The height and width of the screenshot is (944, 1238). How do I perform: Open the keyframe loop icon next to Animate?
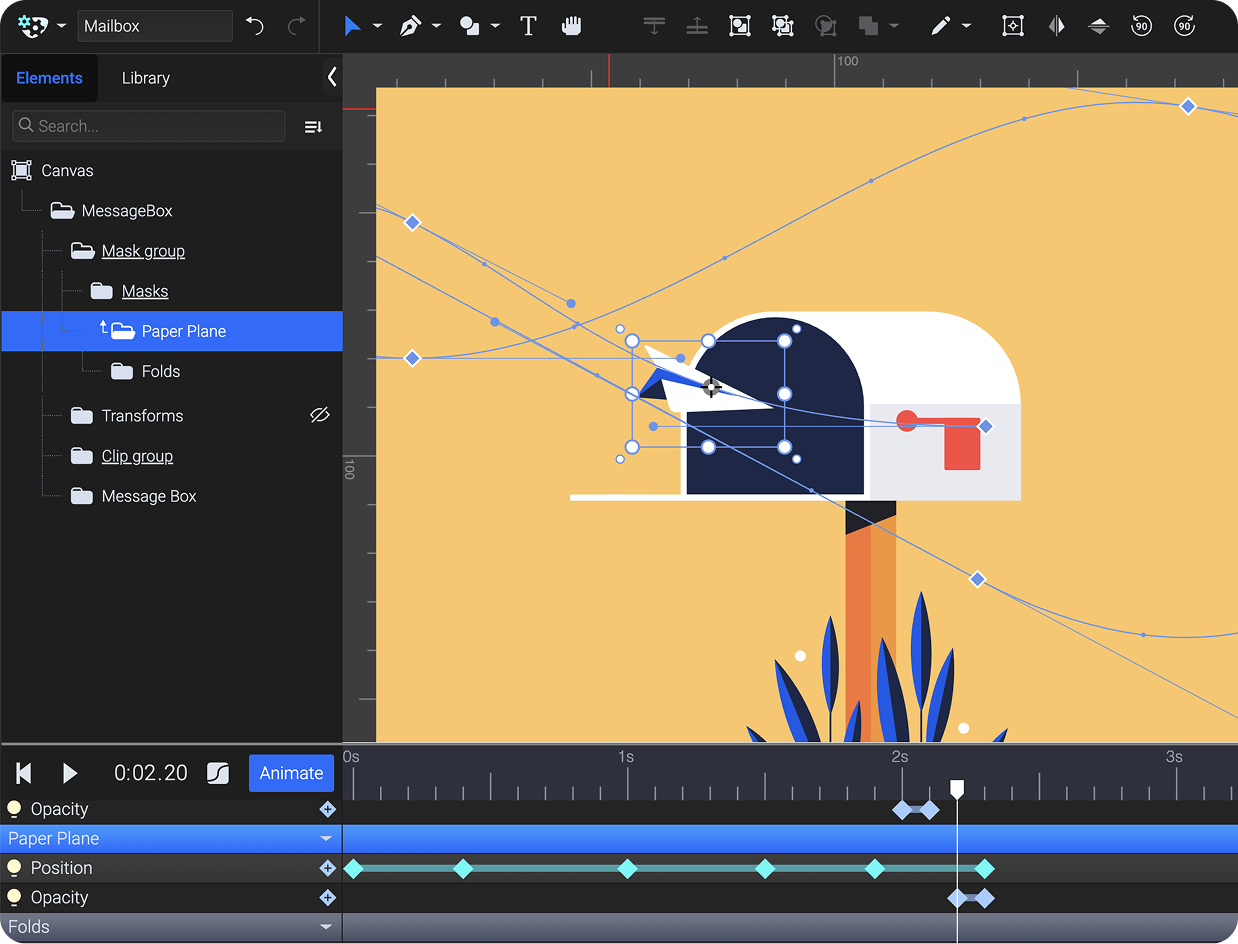click(218, 773)
